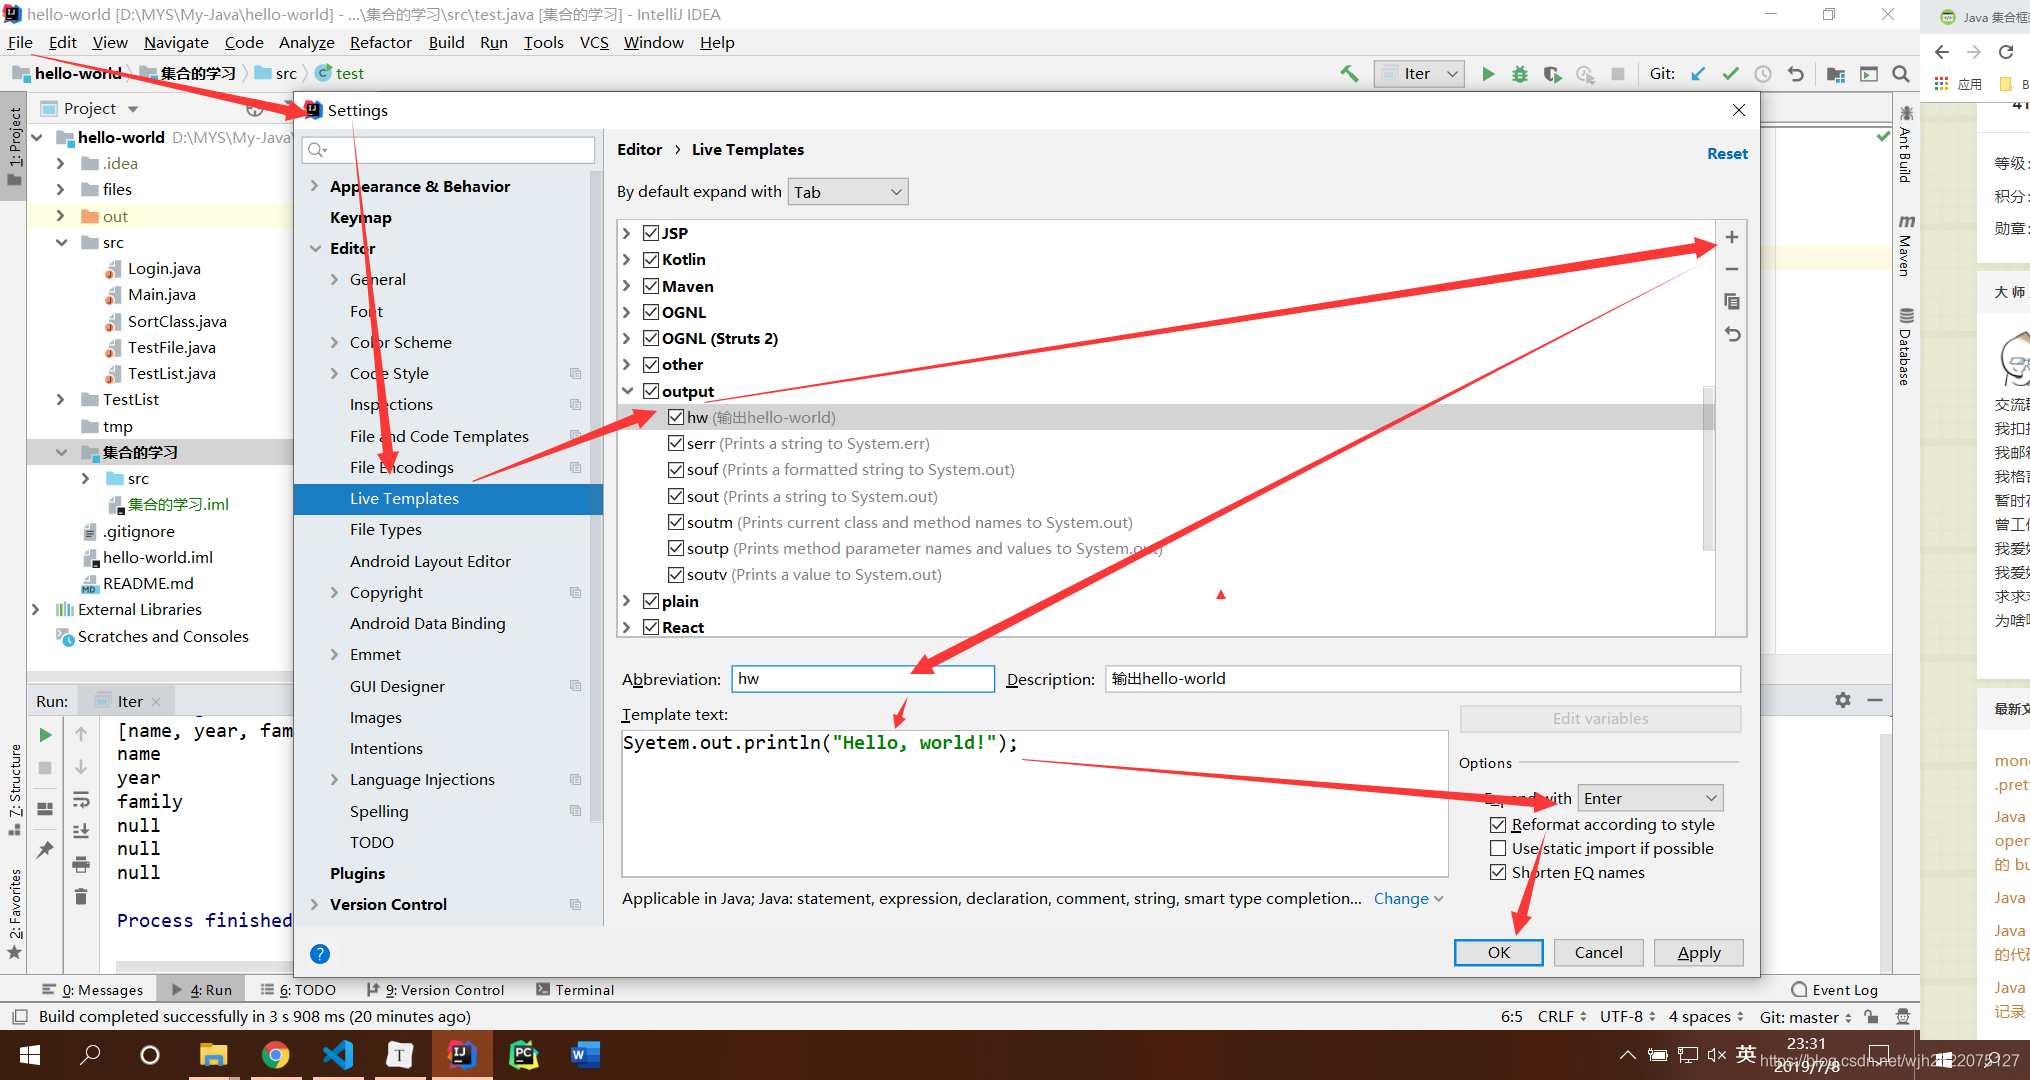Open PyCharm from the Windows taskbar
2030x1080 pixels.
pos(523,1054)
